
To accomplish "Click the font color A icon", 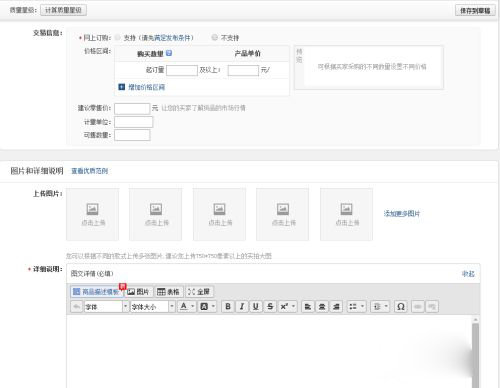I will pyautogui.click(x=183, y=307).
